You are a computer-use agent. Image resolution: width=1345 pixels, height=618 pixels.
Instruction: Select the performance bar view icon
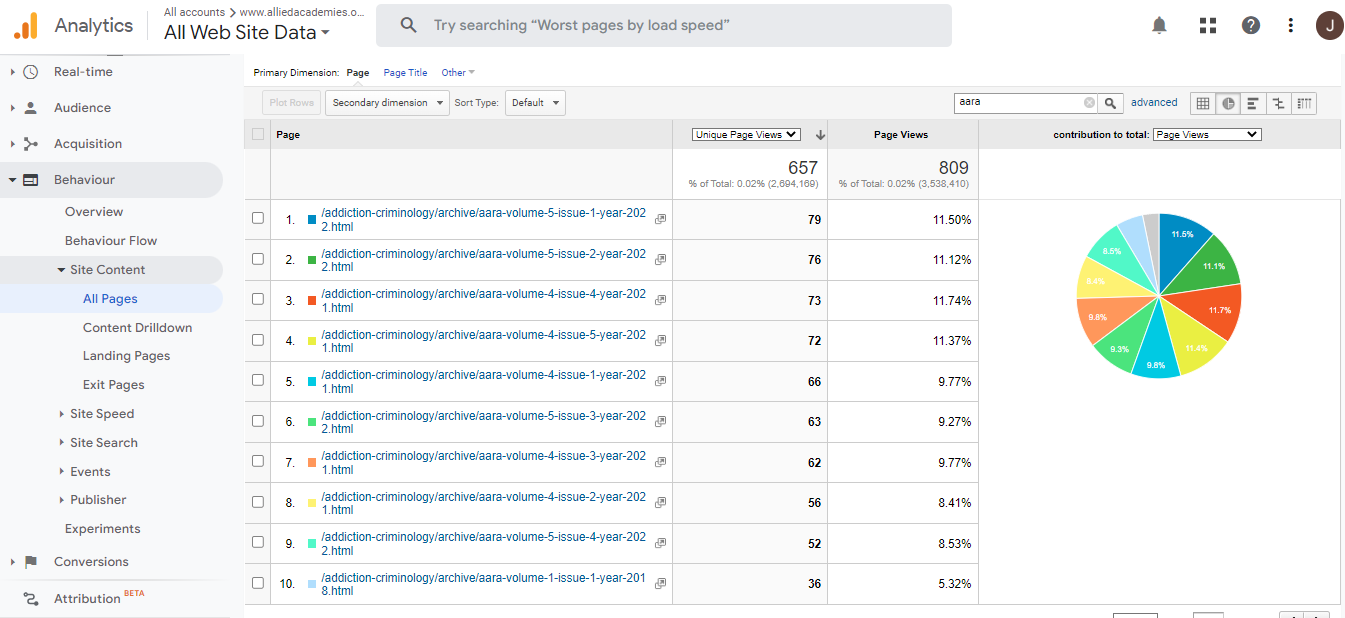point(1253,103)
